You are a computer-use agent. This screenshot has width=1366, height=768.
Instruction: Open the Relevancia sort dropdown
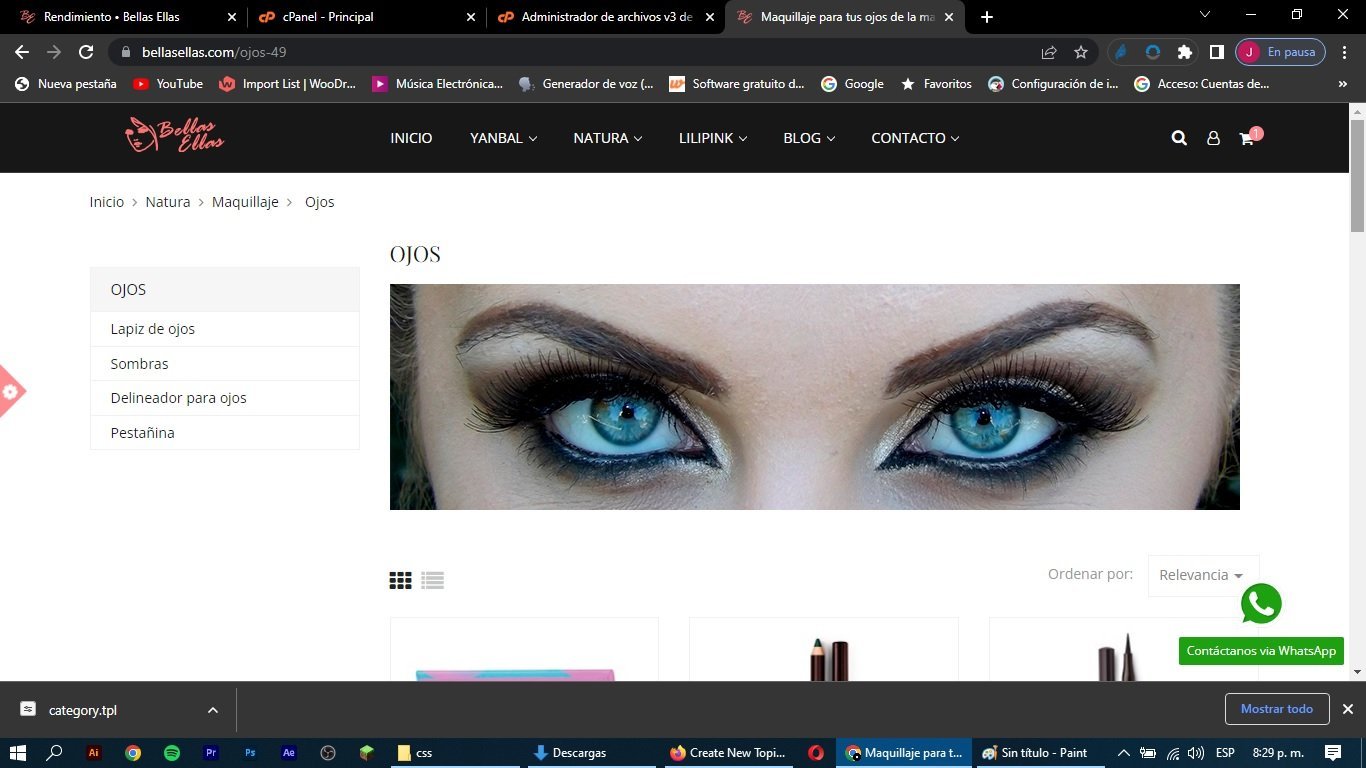[x=1203, y=575]
